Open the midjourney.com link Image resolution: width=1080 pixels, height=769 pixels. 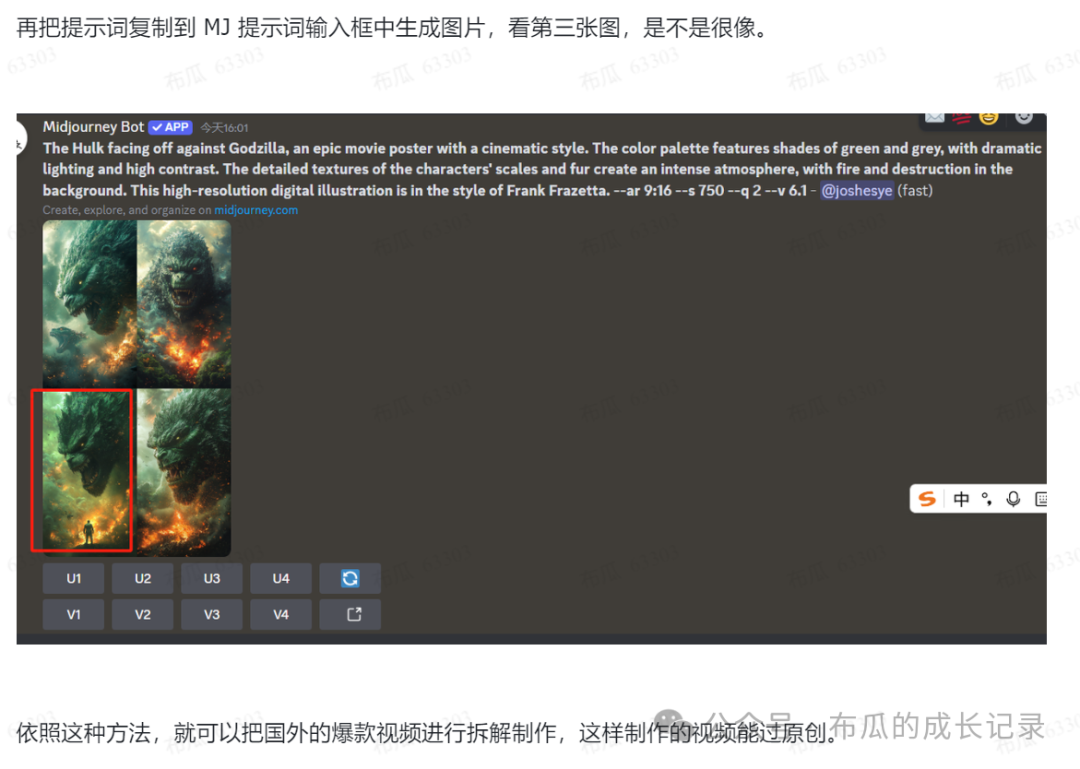(256, 210)
